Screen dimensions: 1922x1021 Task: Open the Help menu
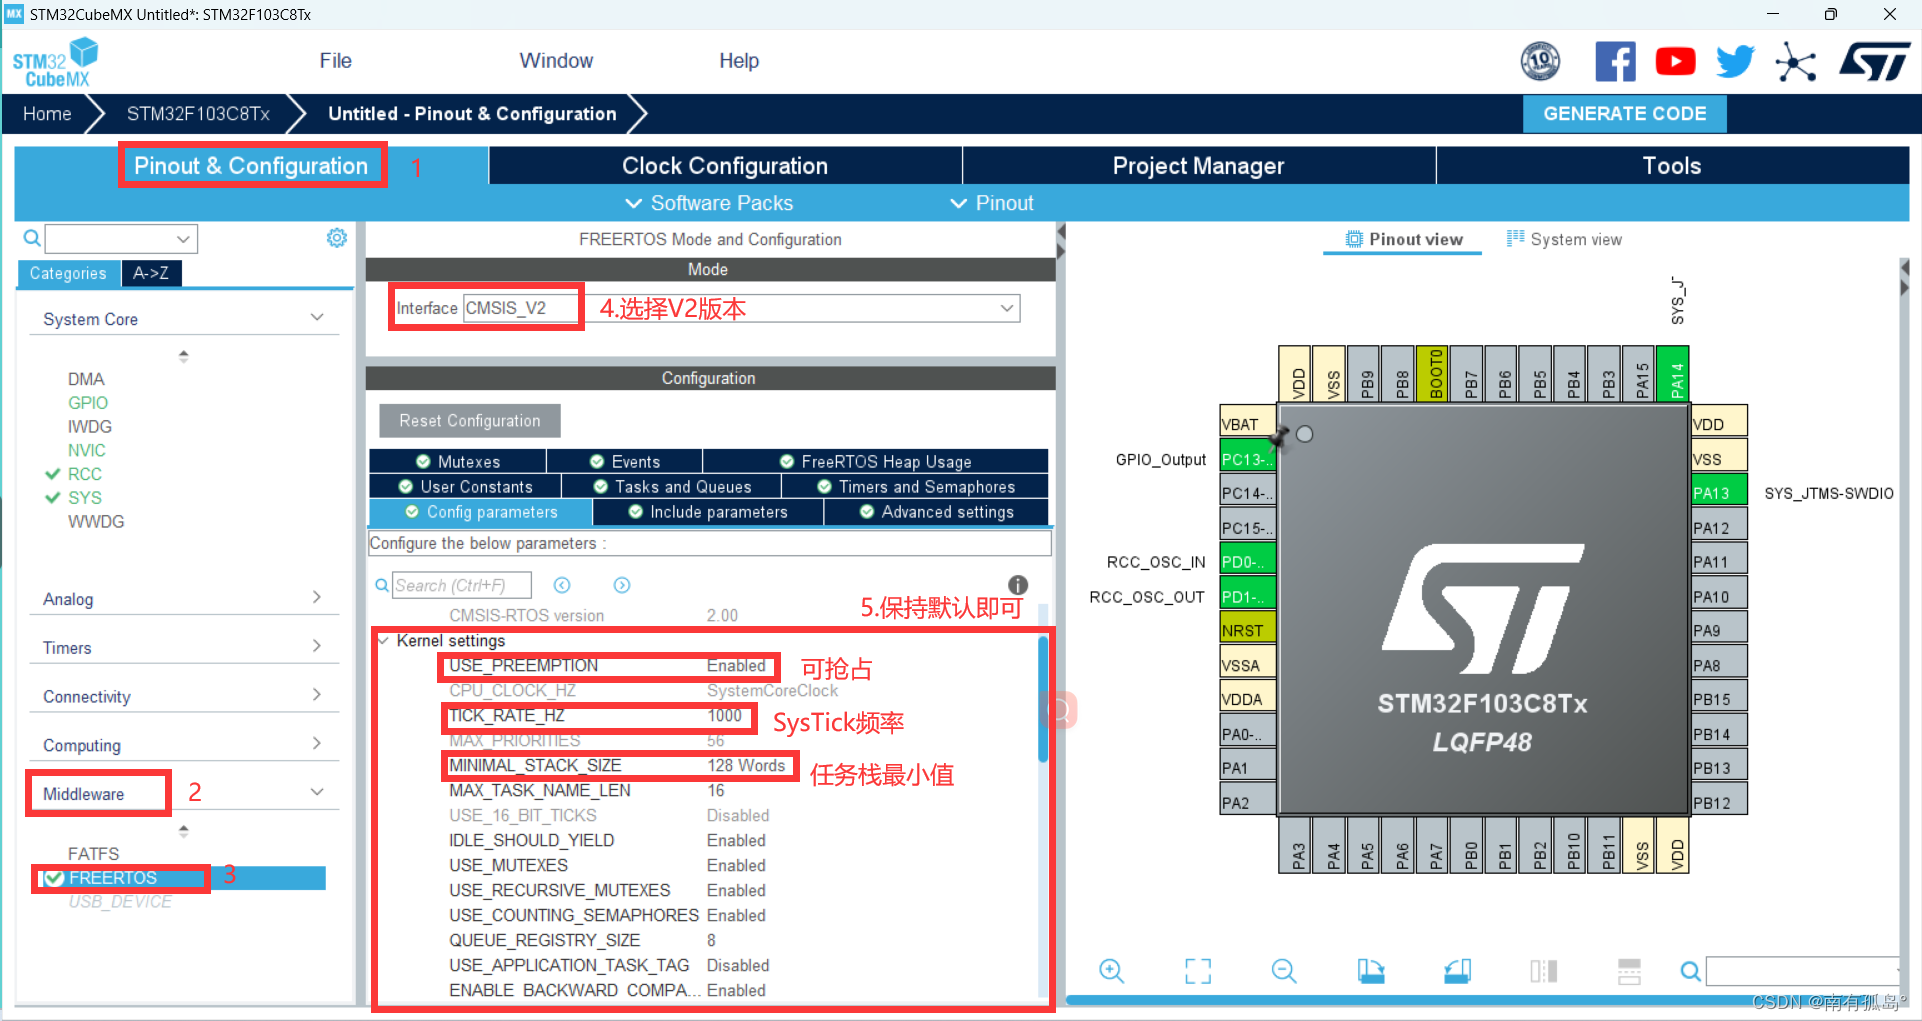click(739, 61)
